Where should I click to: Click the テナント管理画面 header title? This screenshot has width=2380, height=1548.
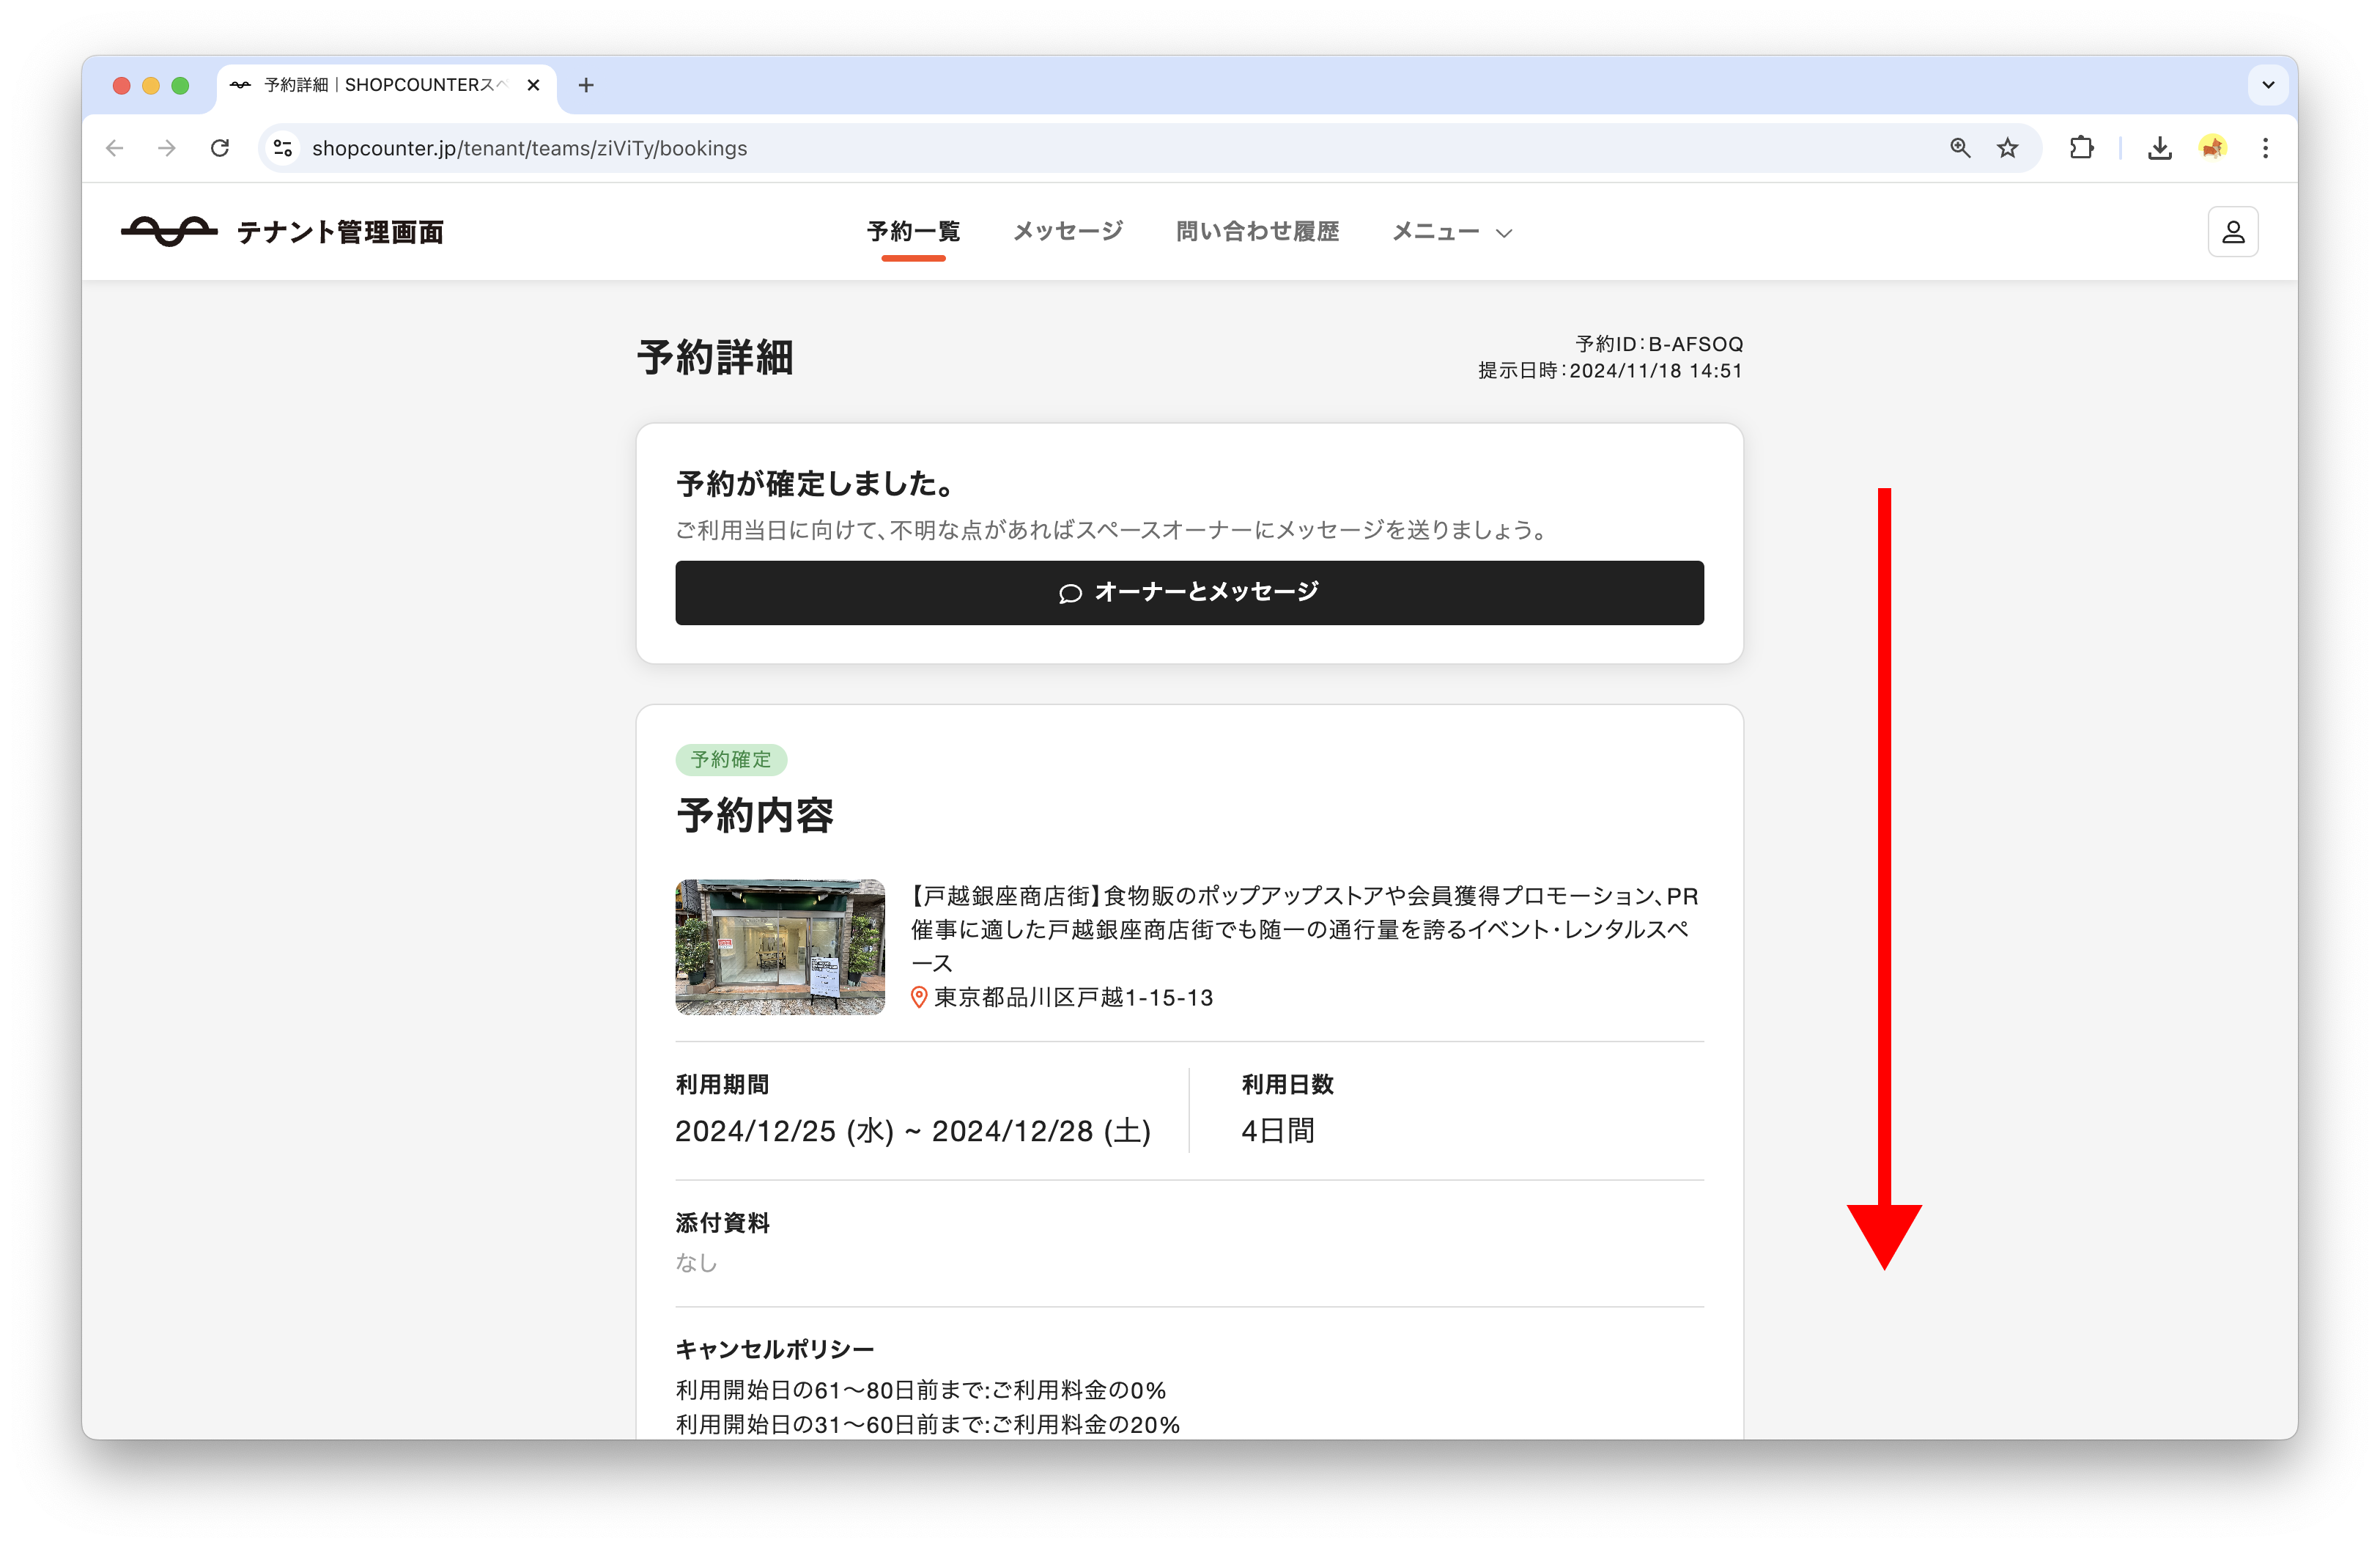click(340, 232)
